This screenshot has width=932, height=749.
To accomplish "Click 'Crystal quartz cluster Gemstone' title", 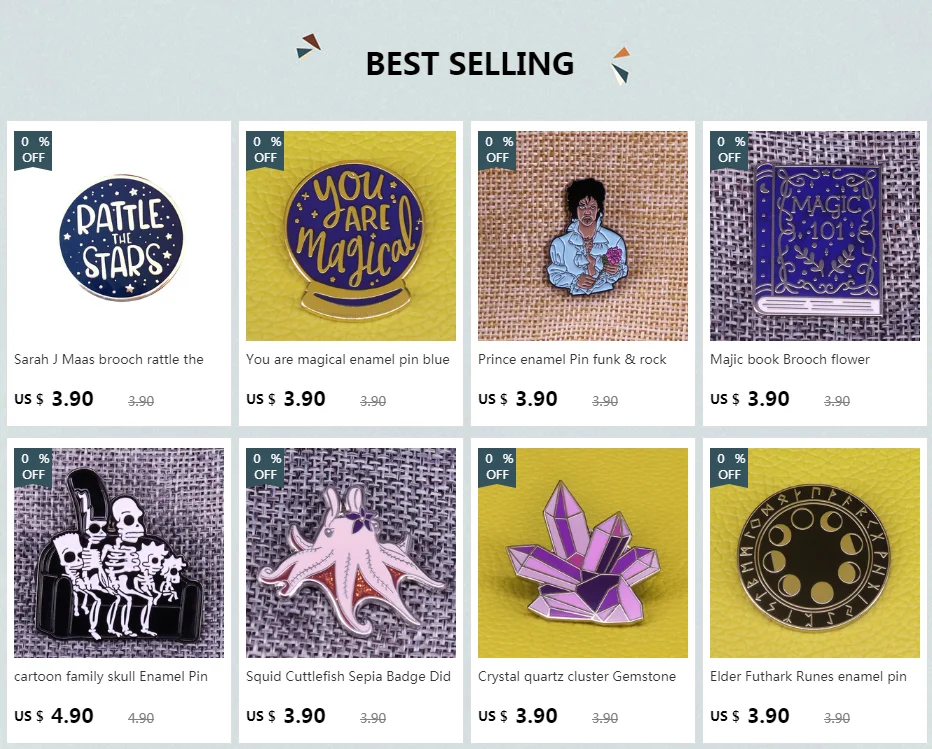I will click(577, 677).
